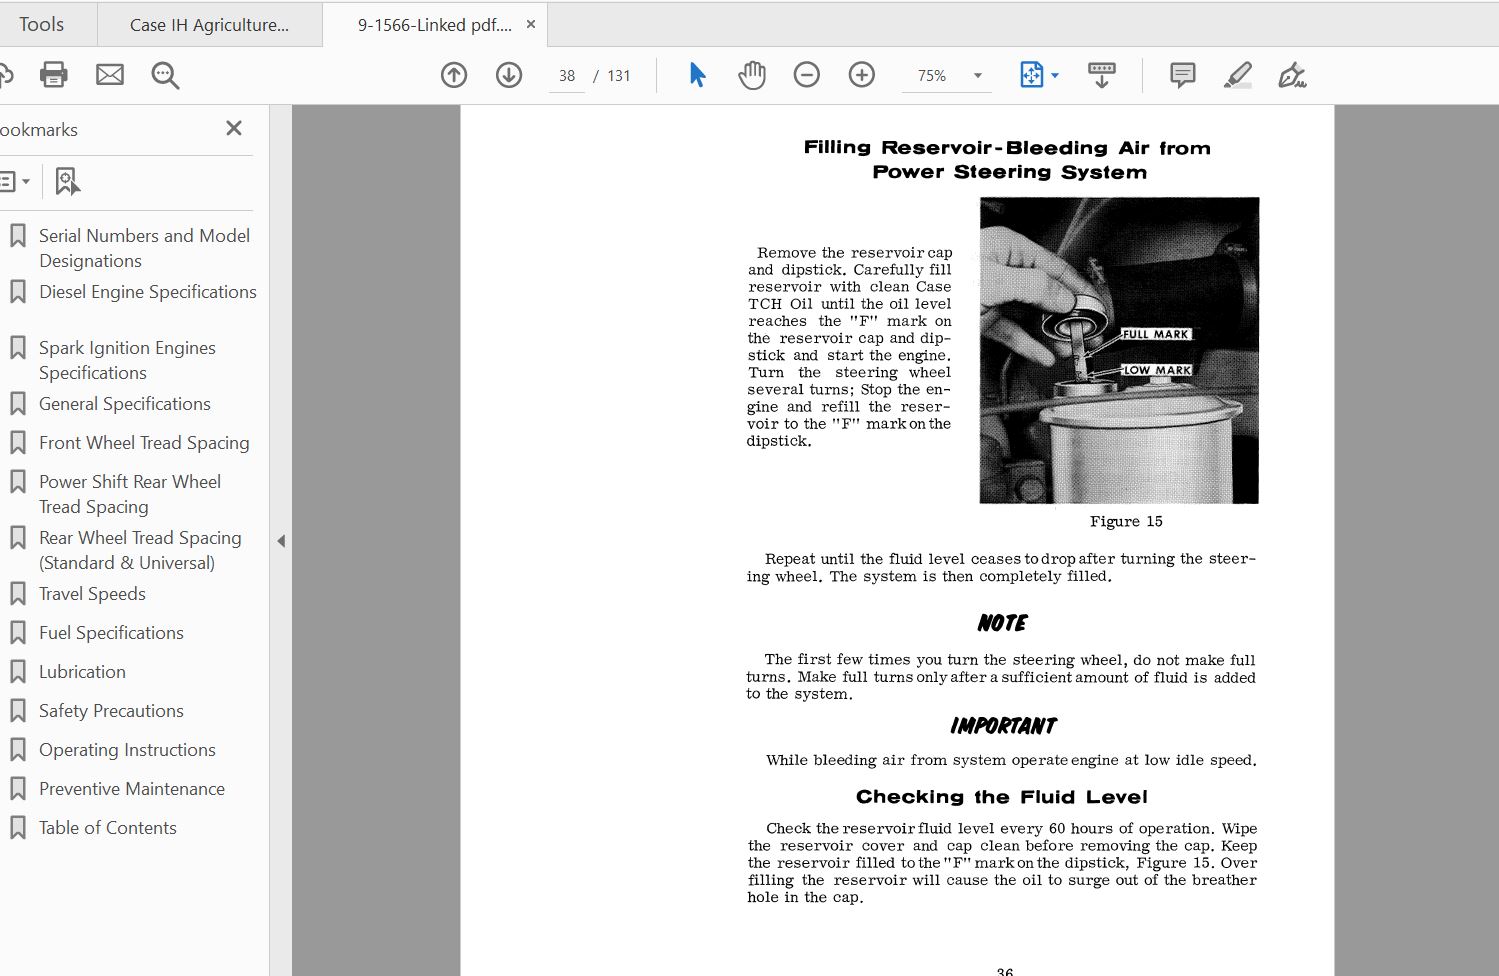The image size is (1499, 976).
Task: Click the NOTE heading on the page
Action: (x=1002, y=623)
